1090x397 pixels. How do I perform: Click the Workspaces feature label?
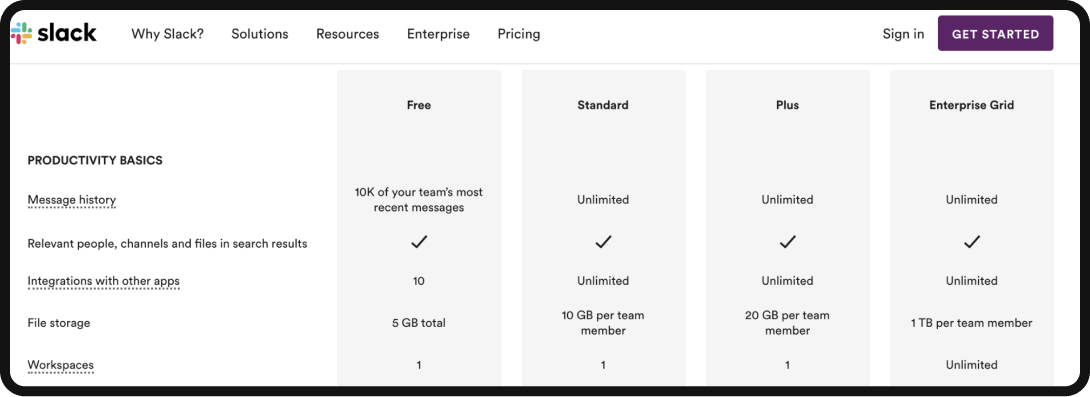pos(60,365)
